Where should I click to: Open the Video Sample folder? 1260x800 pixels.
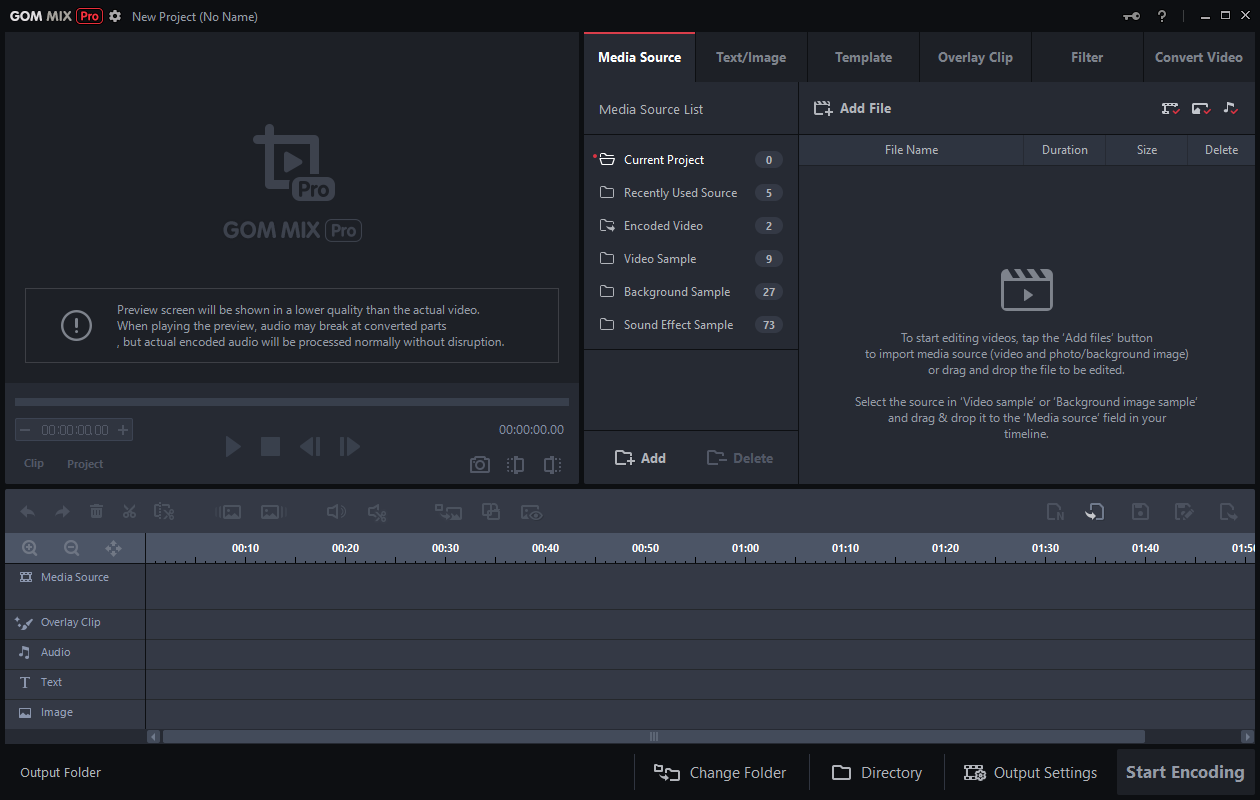pyautogui.click(x=659, y=259)
